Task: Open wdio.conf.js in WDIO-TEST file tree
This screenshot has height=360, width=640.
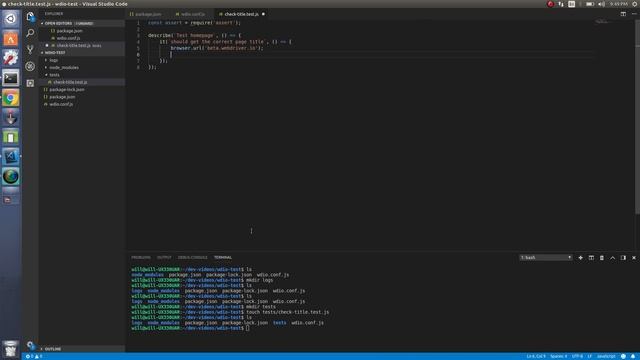Action: 61,104
